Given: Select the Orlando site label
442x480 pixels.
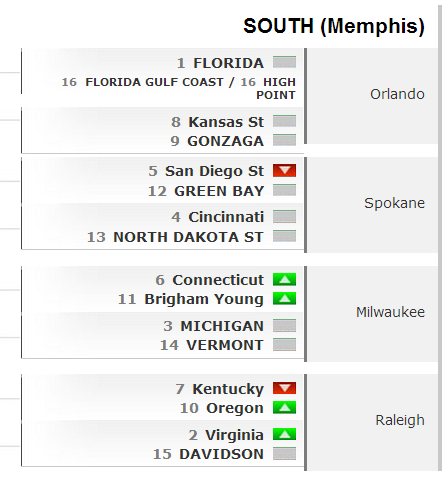Looking at the screenshot, I should coord(397,94).
